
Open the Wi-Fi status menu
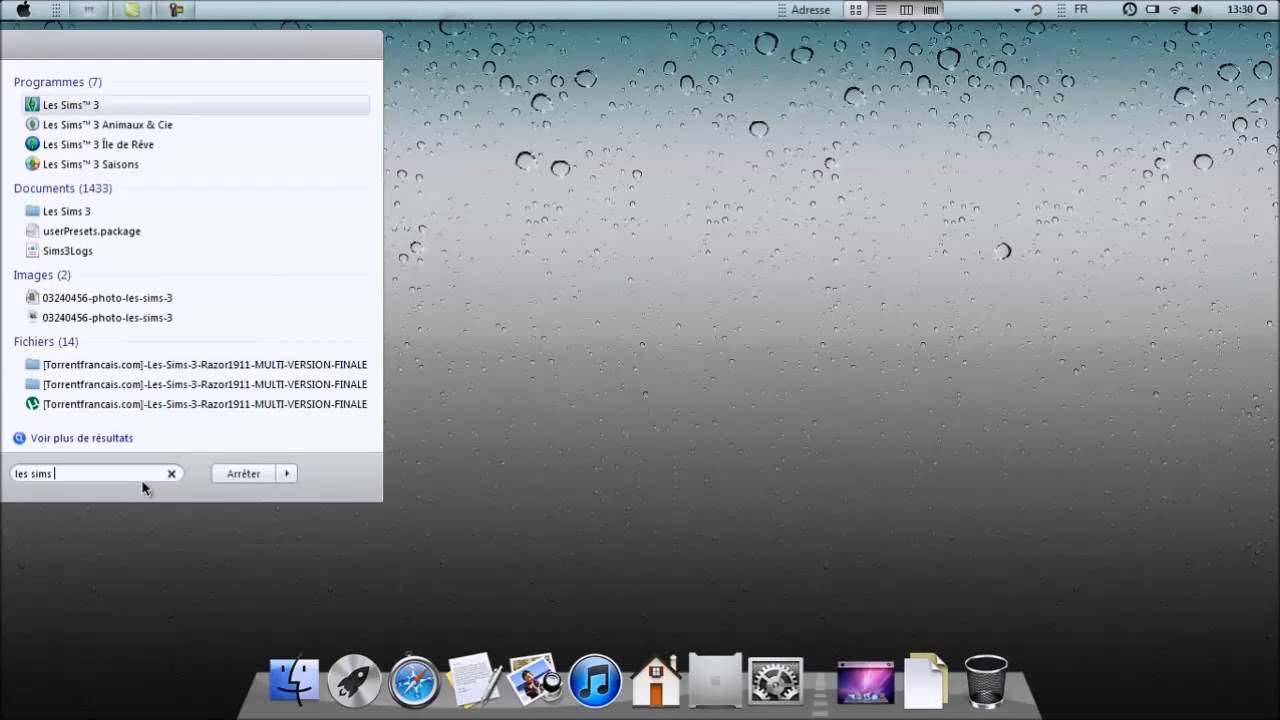click(1175, 10)
